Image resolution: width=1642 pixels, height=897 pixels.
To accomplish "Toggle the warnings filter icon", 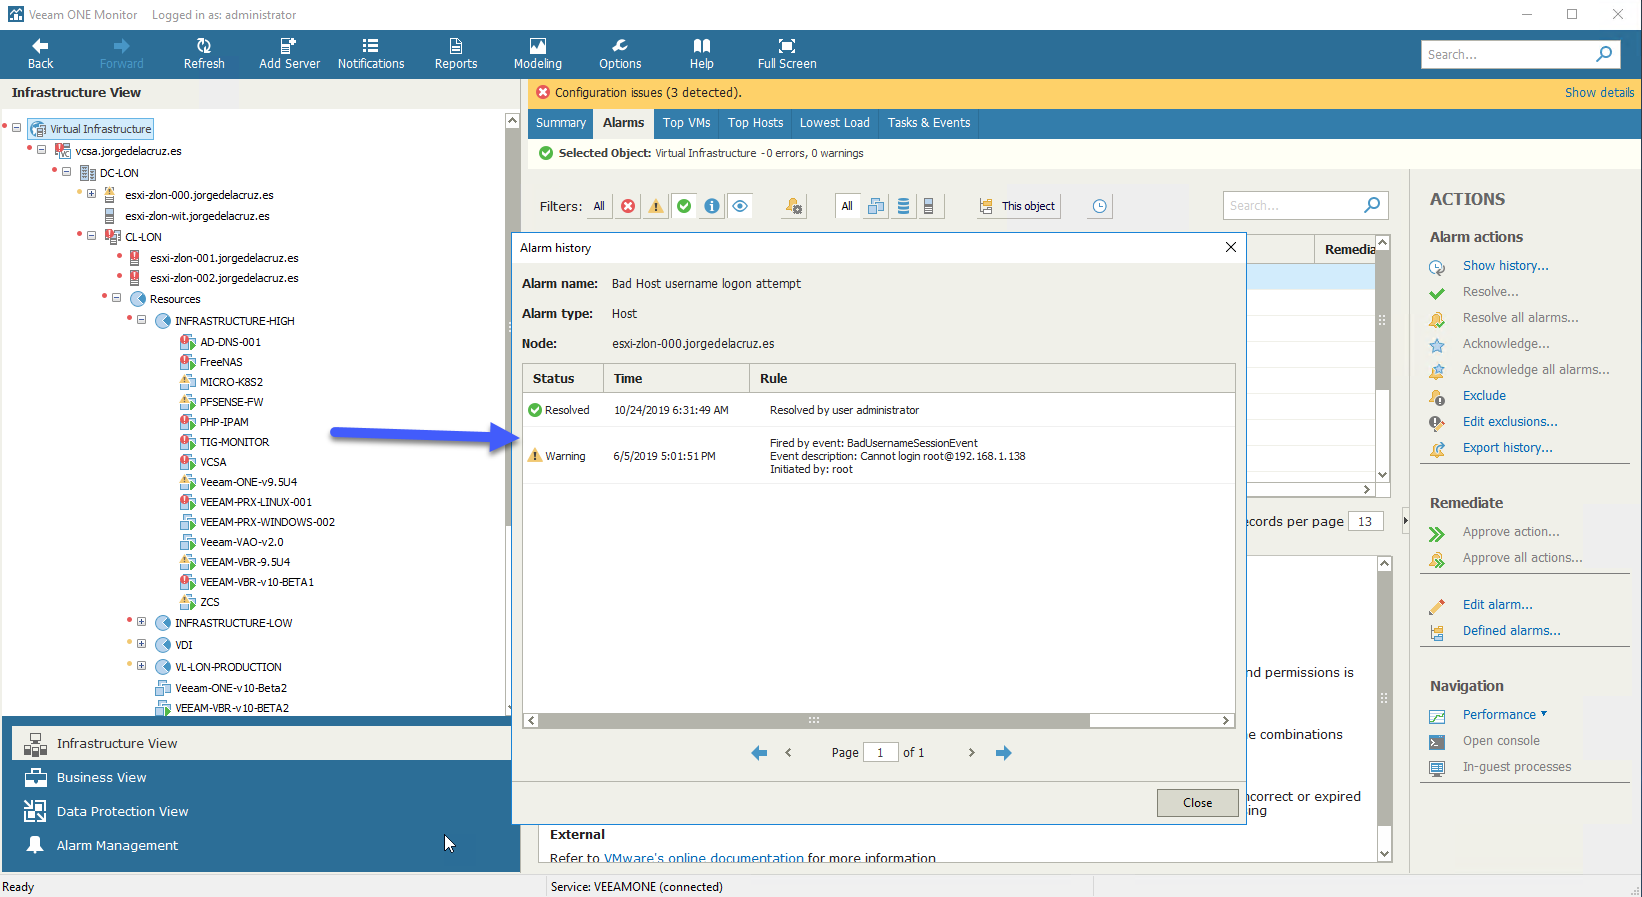I will click(656, 206).
